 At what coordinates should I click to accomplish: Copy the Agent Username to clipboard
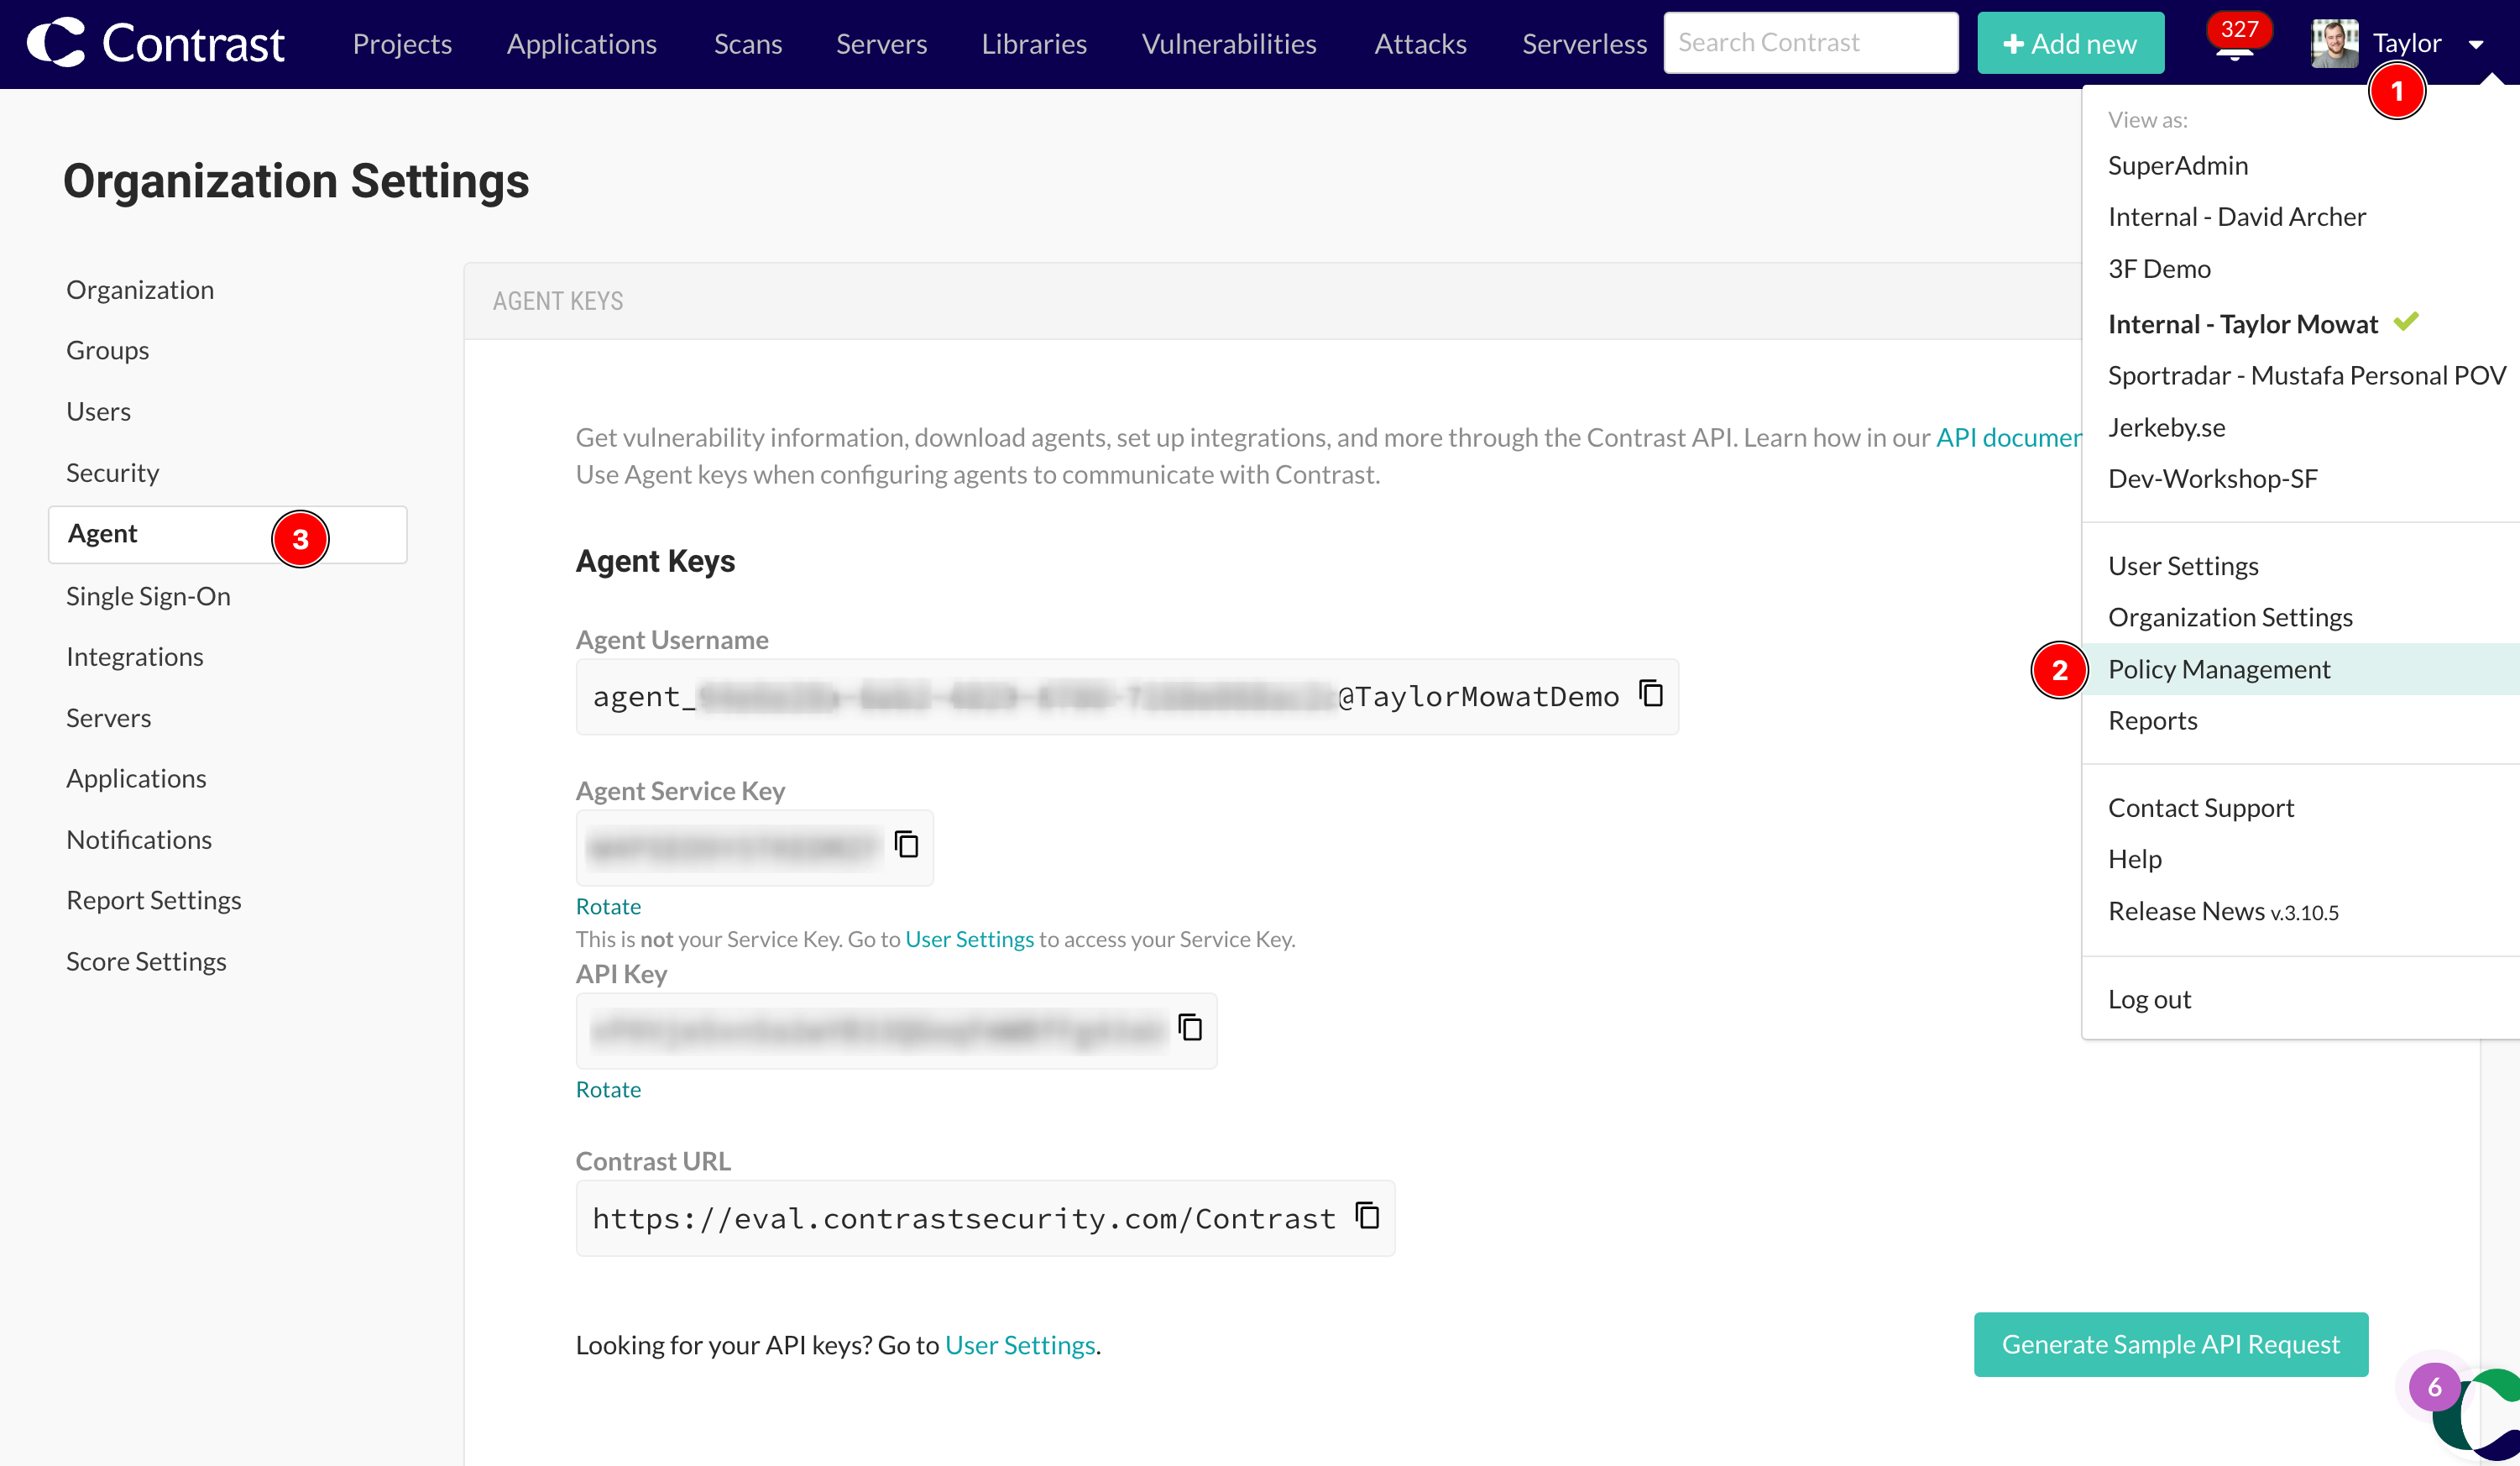(1651, 693)
